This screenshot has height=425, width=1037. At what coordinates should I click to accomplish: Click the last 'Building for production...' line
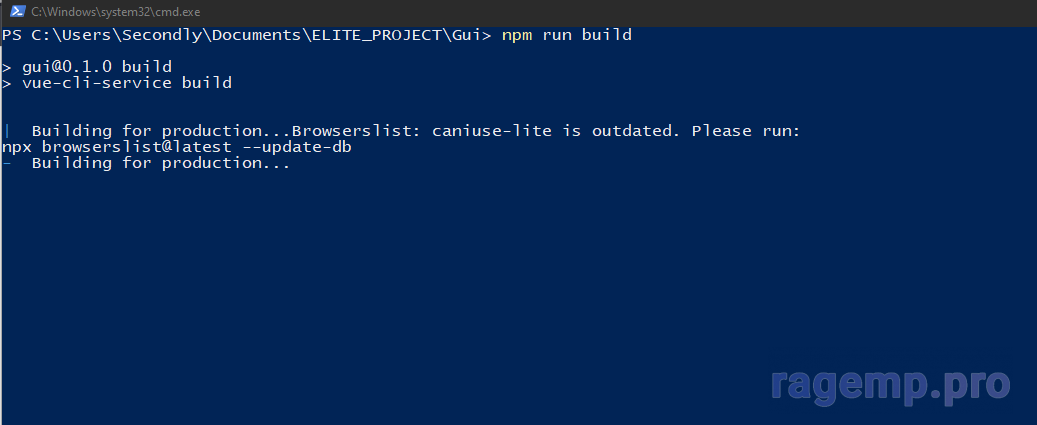click(161, 163)
